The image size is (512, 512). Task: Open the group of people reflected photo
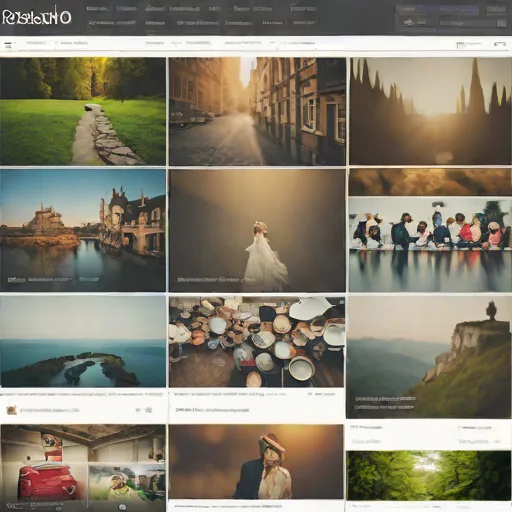click(x=430, y=244)
